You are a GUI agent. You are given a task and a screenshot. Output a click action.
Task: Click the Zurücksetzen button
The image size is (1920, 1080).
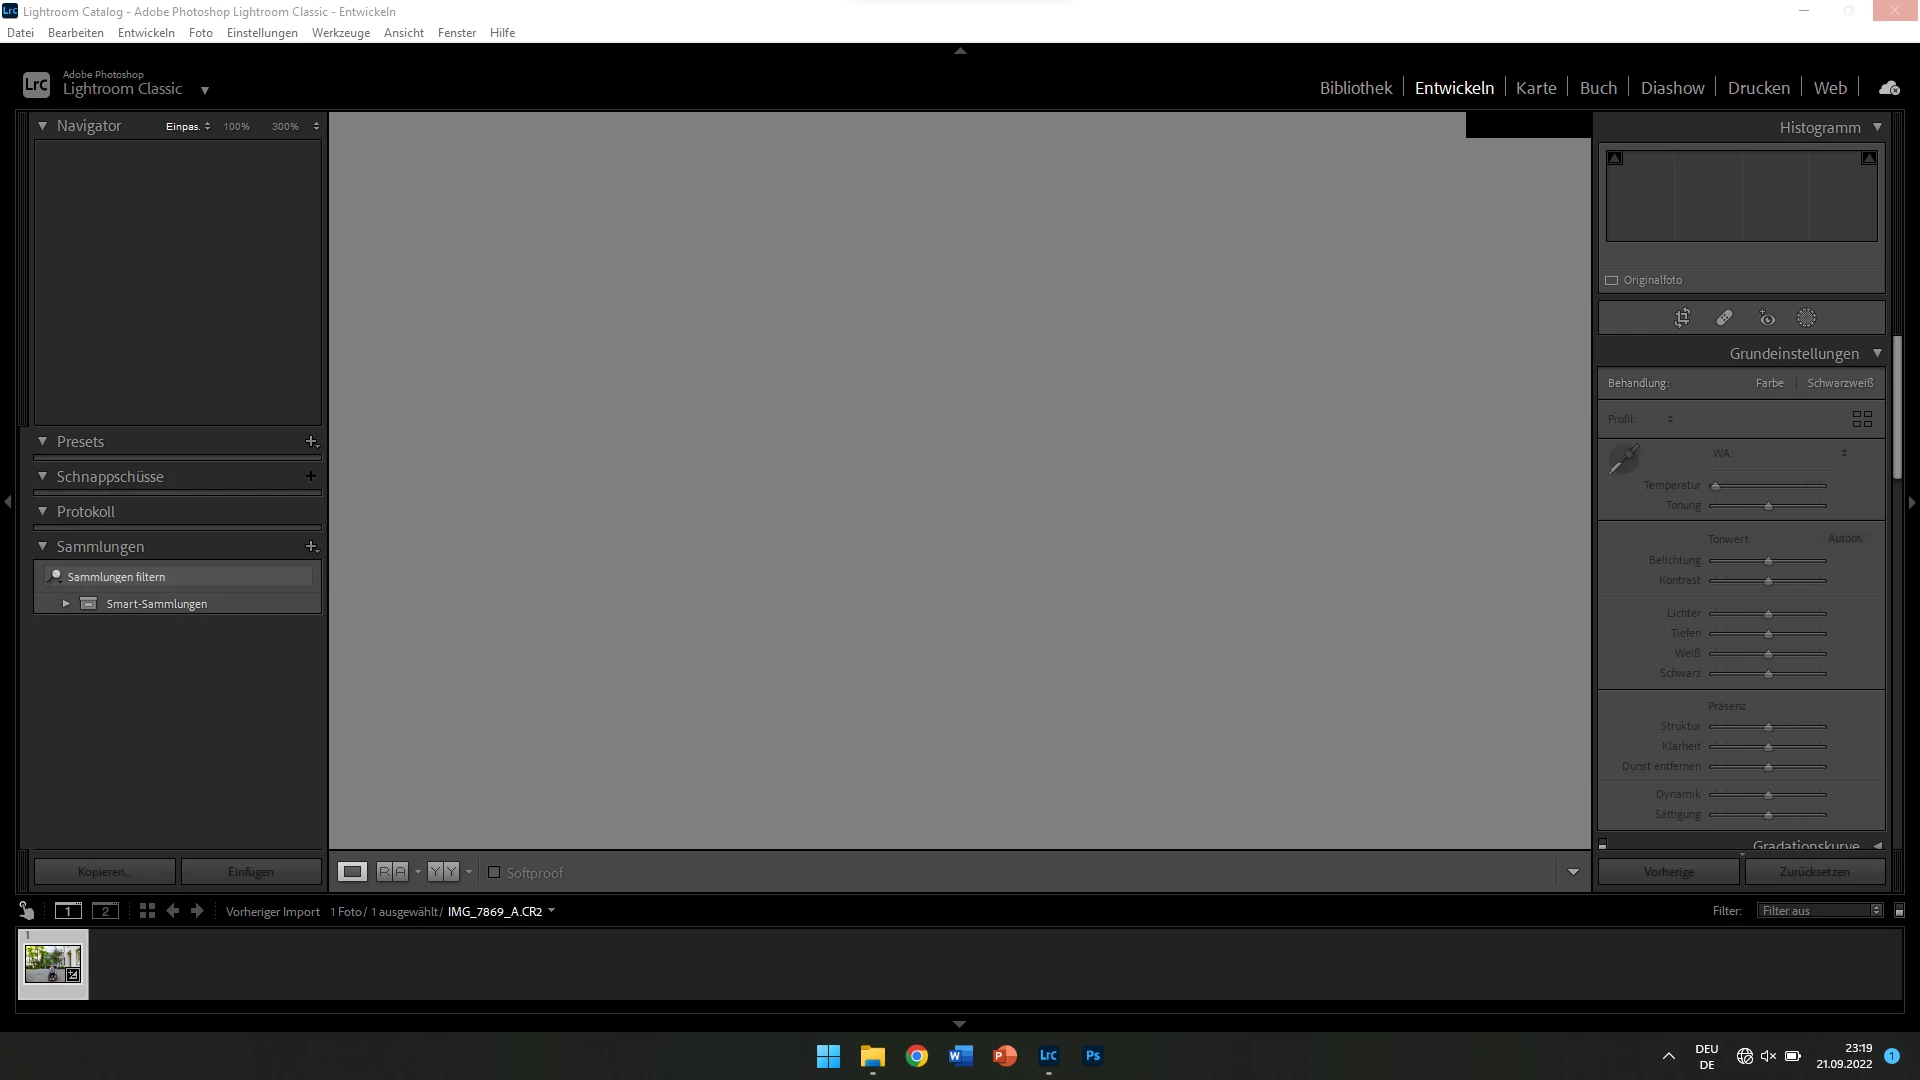point(1814,872)
